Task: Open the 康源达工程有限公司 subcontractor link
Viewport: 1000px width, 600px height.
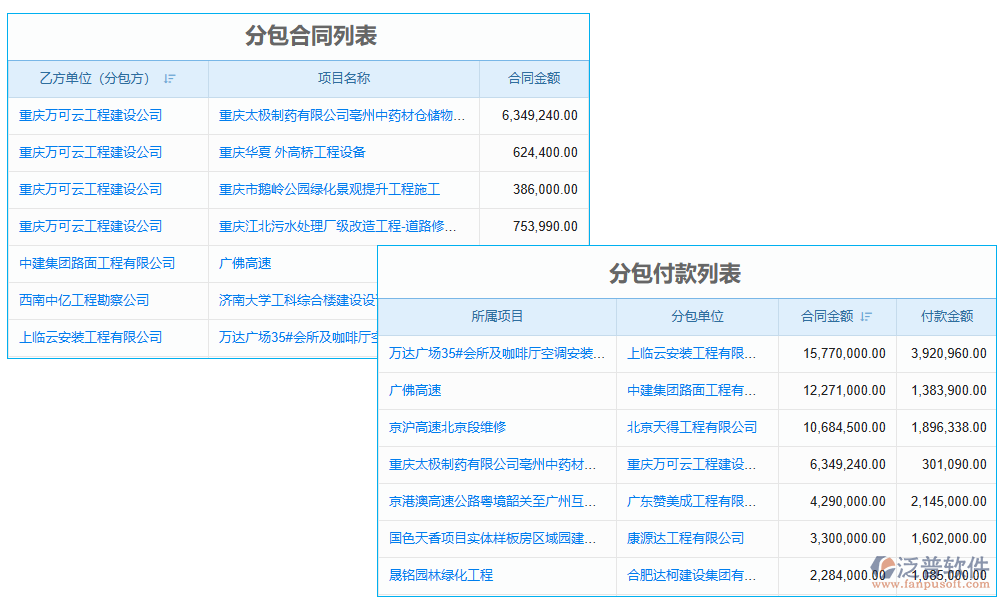Action: click(692, 538)
